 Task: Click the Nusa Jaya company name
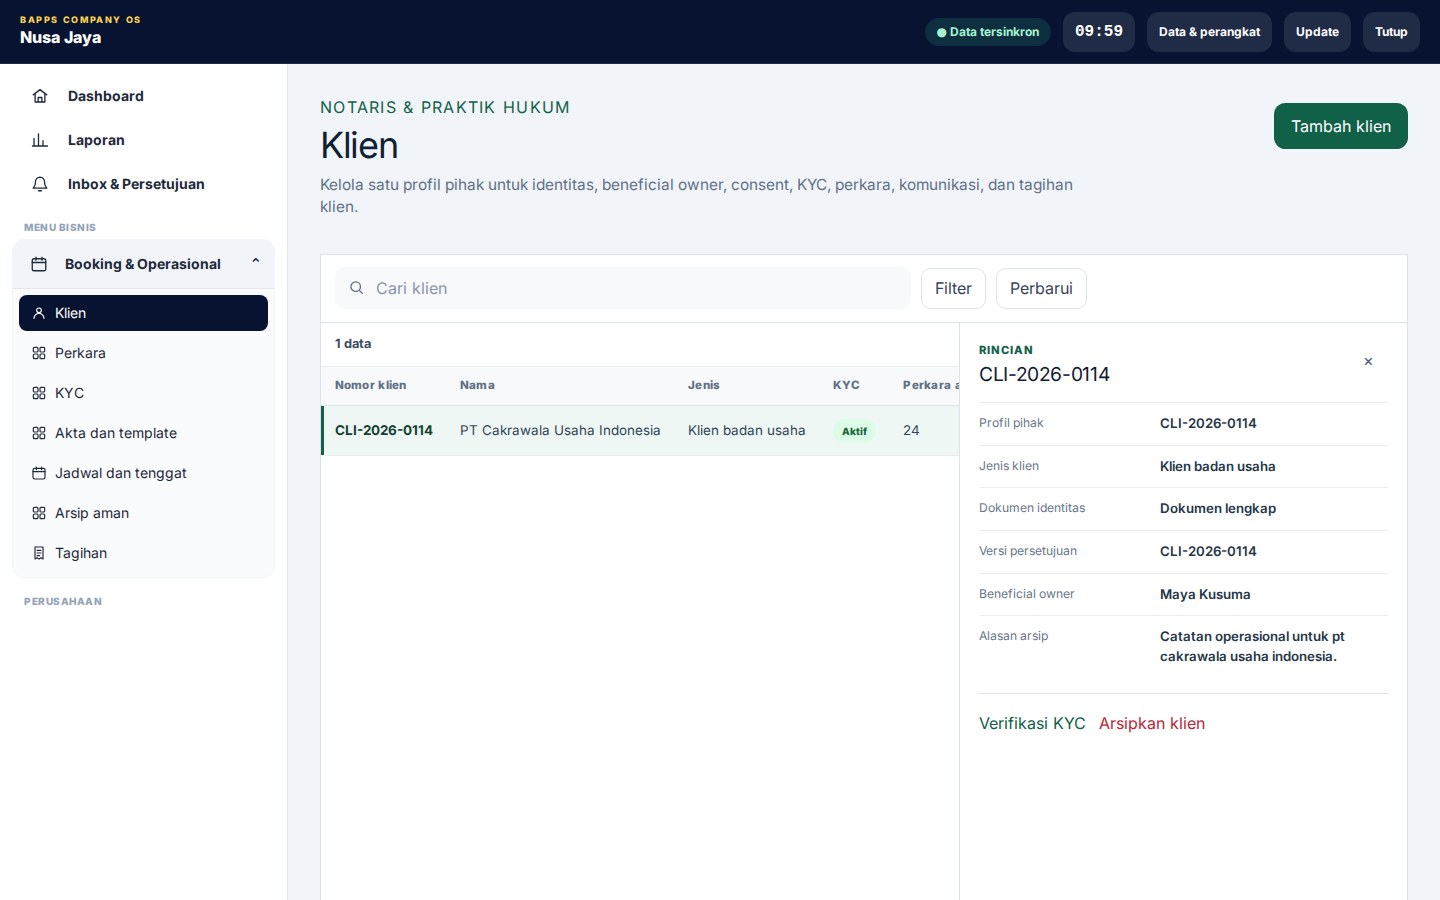(x=60, y=38)
